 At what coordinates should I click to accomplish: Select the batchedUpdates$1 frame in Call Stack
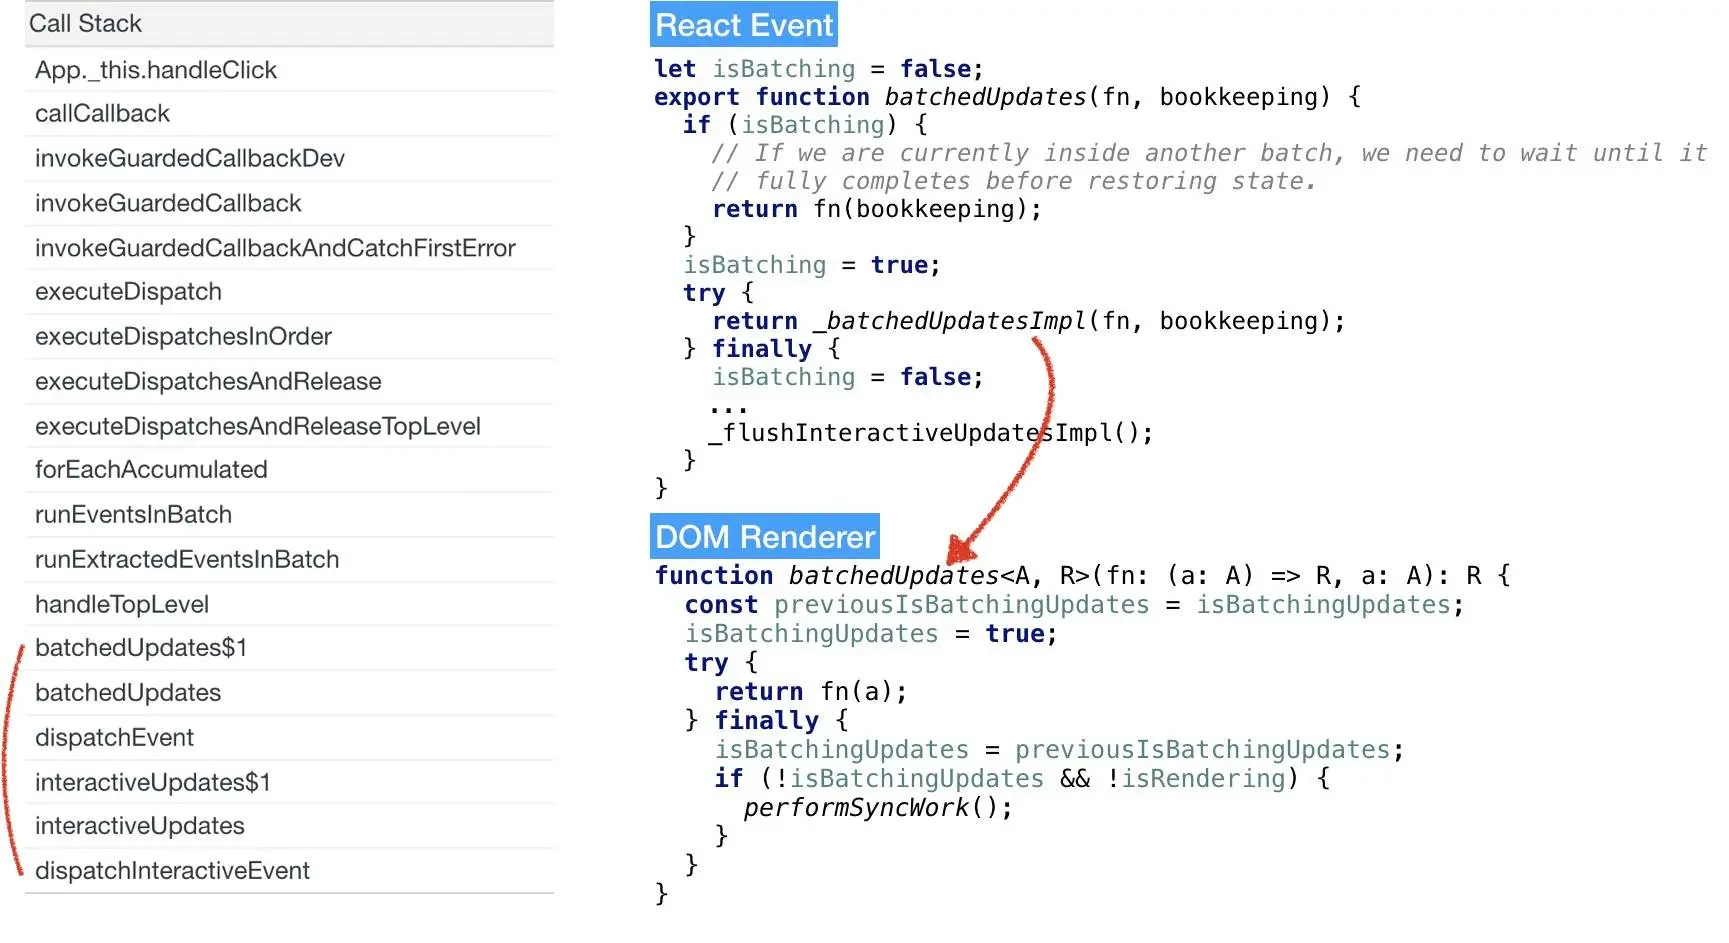(x=289, y=648)
